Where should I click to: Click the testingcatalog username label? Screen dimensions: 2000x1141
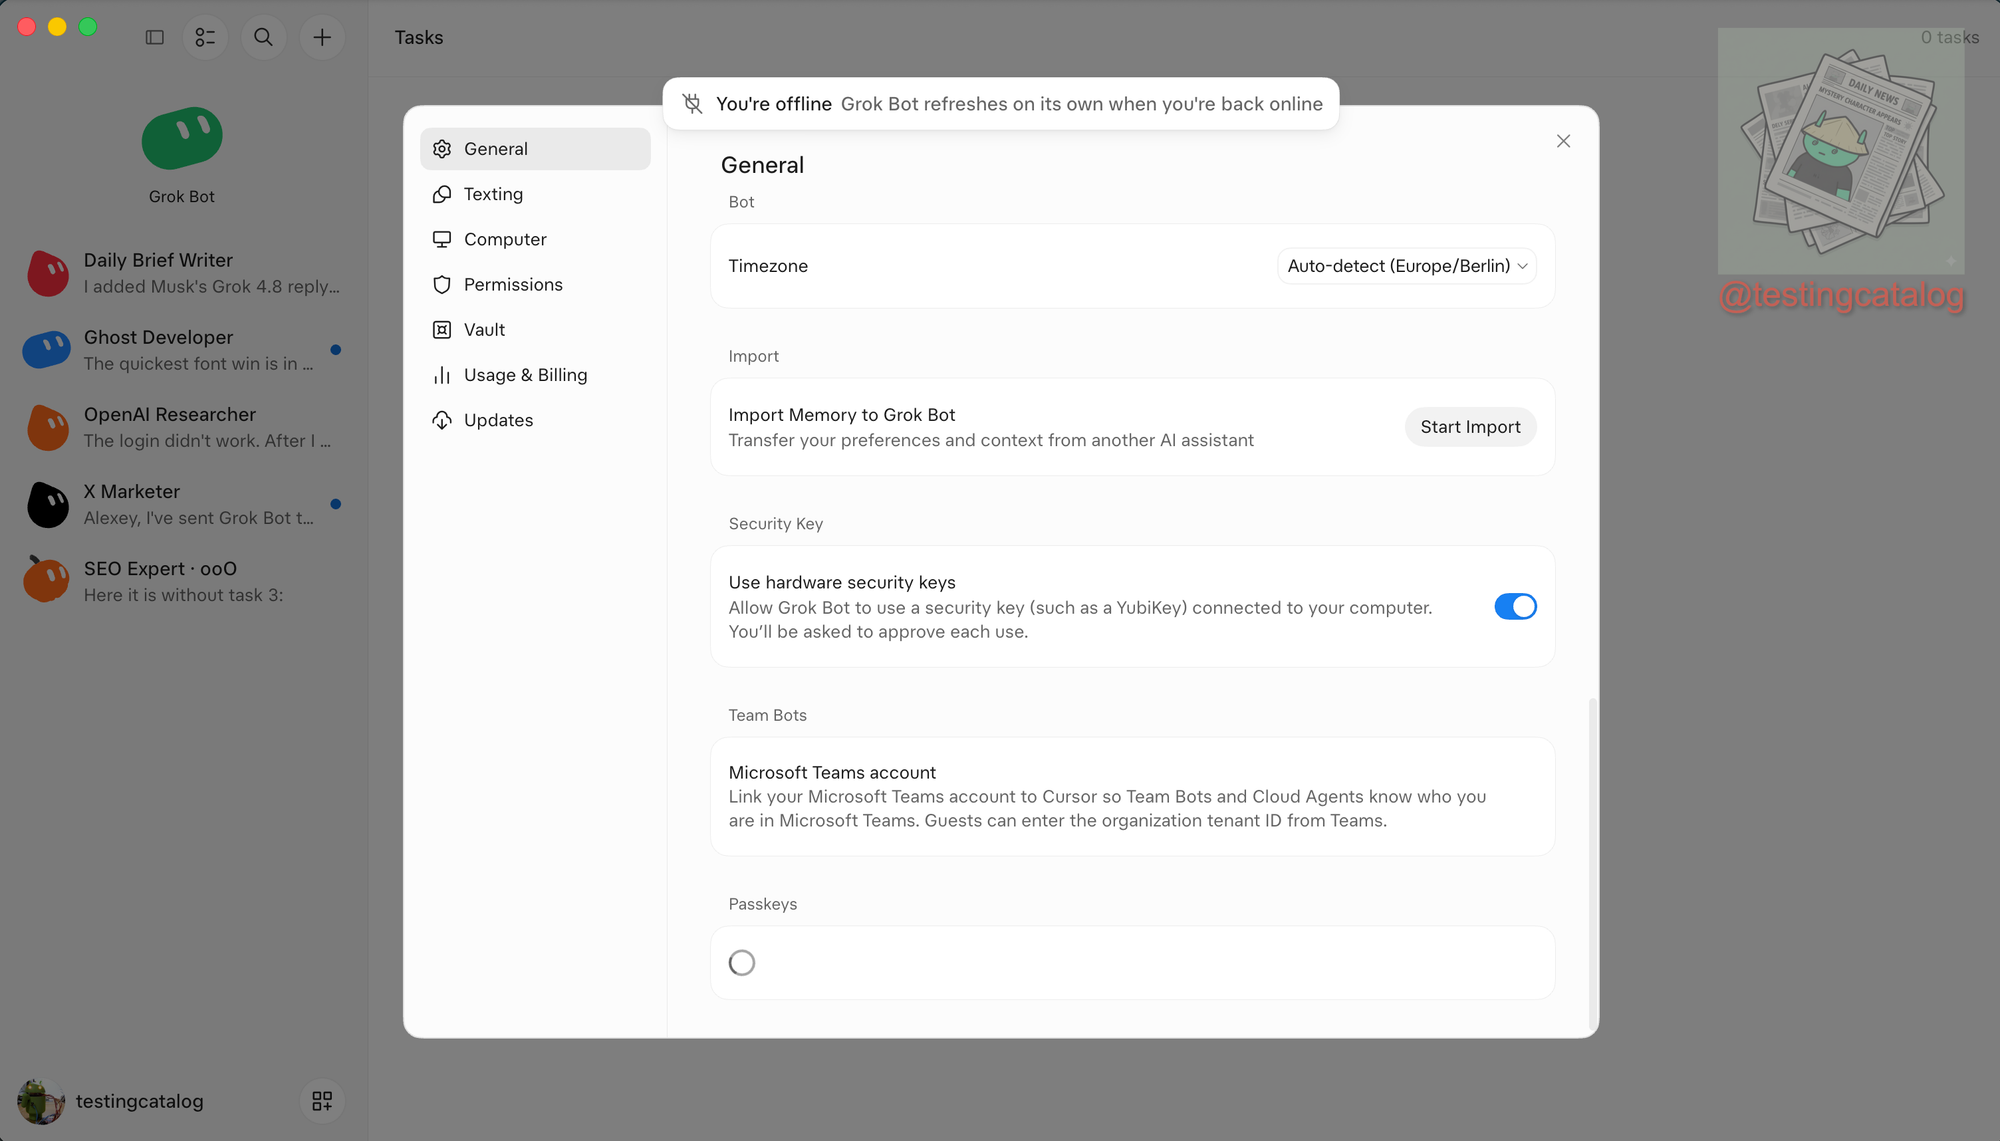pos(140,1101)
